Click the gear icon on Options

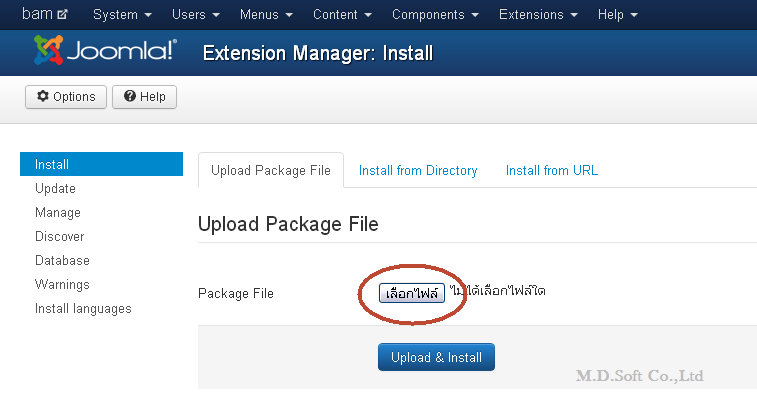point(43,96)
